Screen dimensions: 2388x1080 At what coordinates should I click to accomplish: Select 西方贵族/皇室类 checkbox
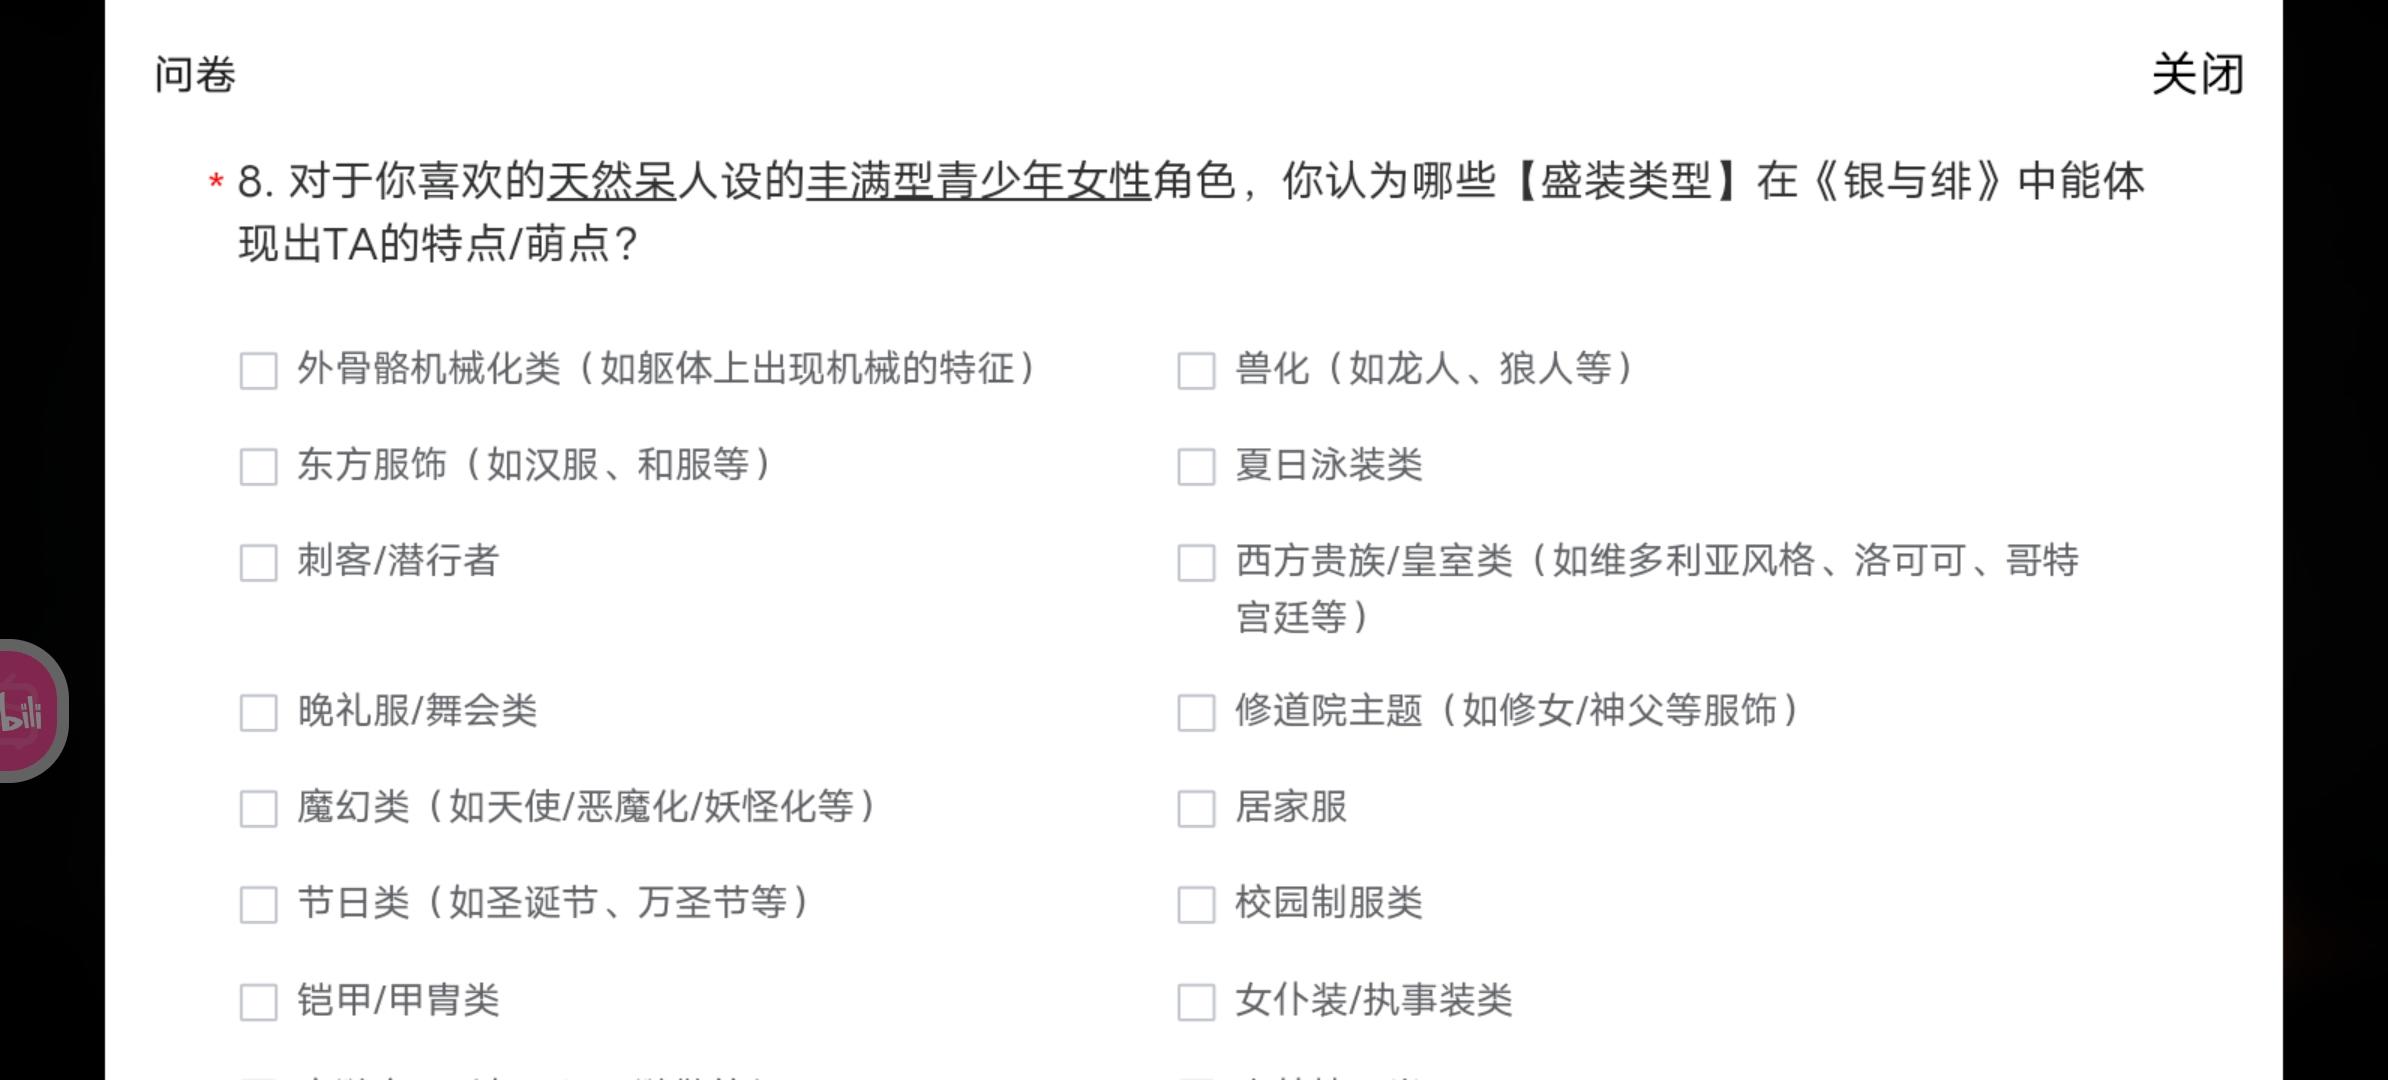[1196, 562]
